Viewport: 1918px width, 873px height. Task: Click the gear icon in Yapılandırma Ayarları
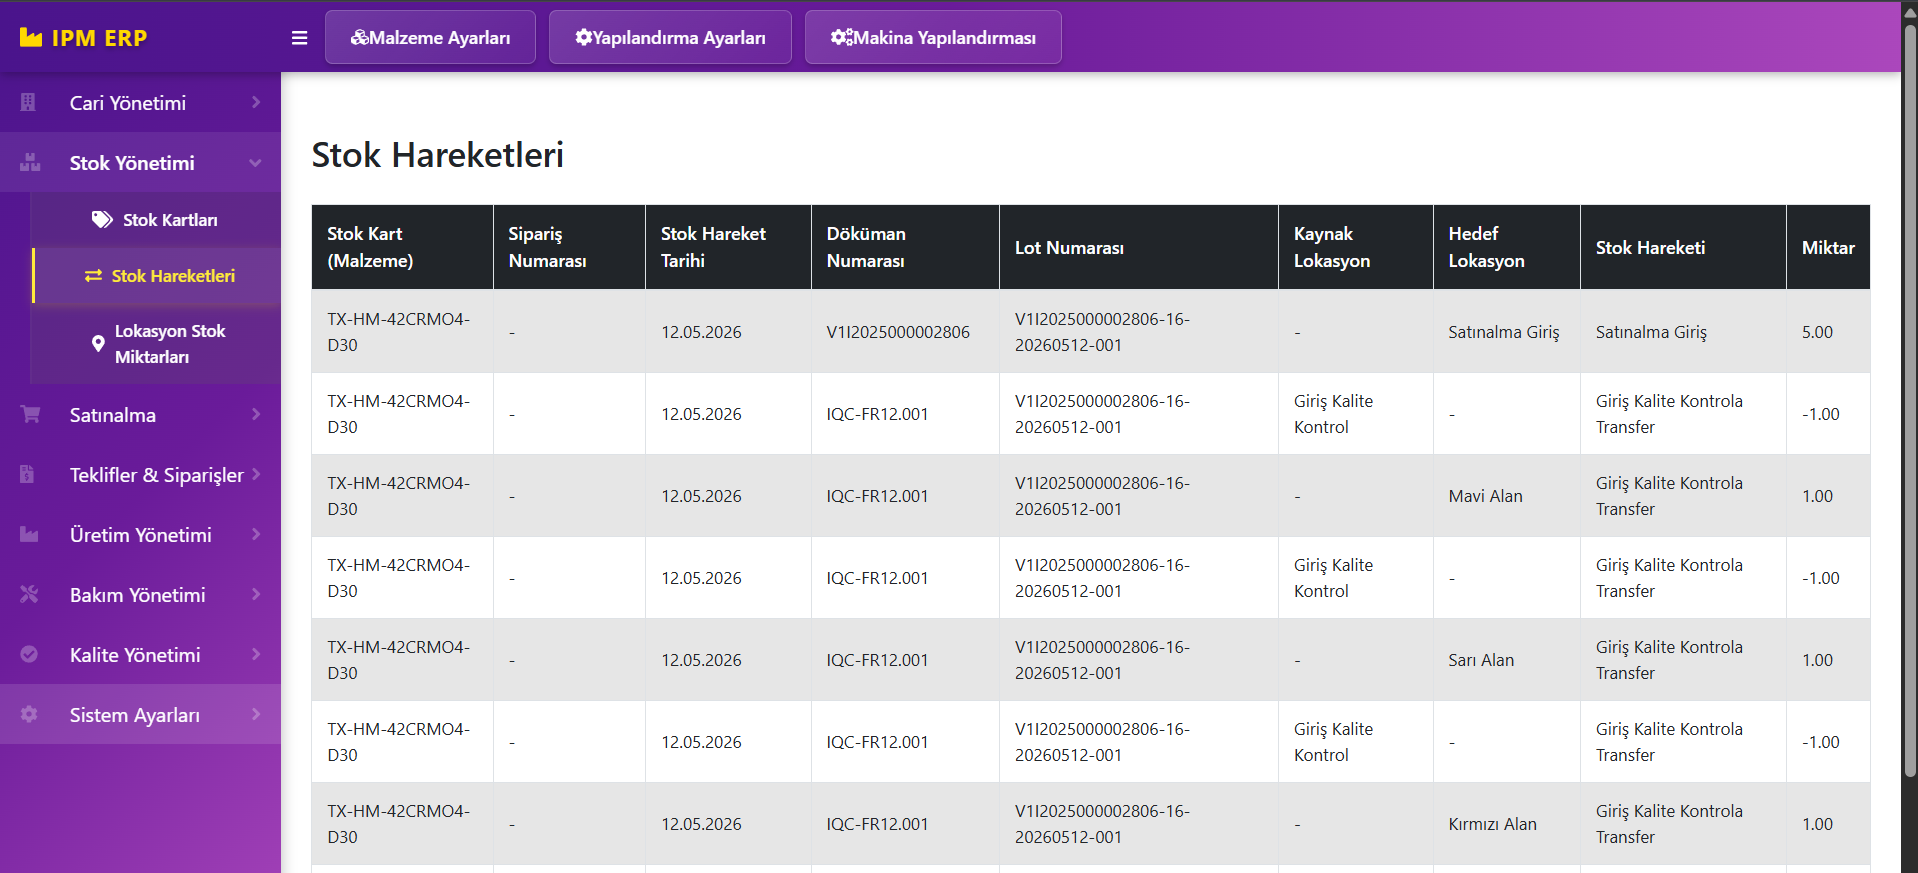(x=583, y=37)
